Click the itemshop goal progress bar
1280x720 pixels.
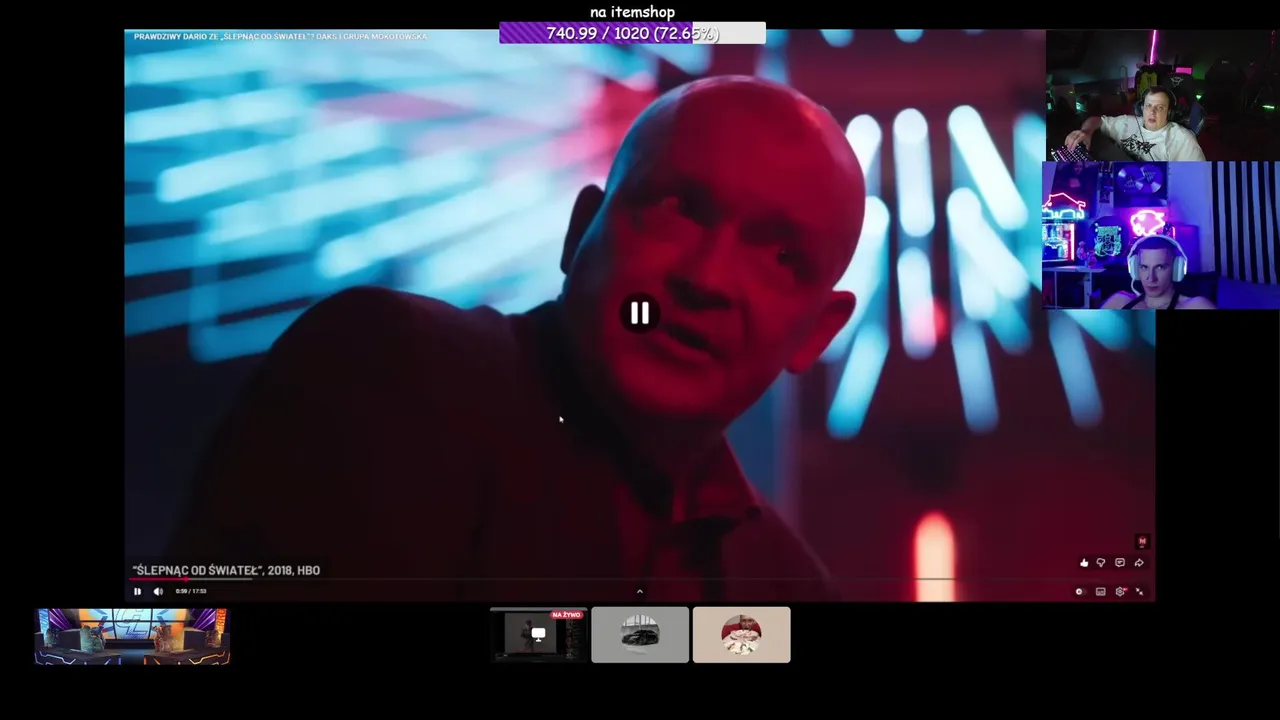tap(632, 33)
